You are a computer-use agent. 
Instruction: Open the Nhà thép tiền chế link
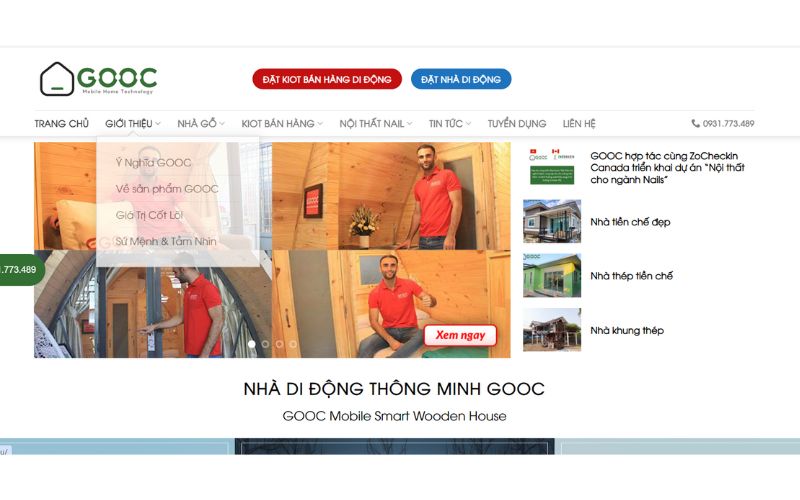[631, 276]
